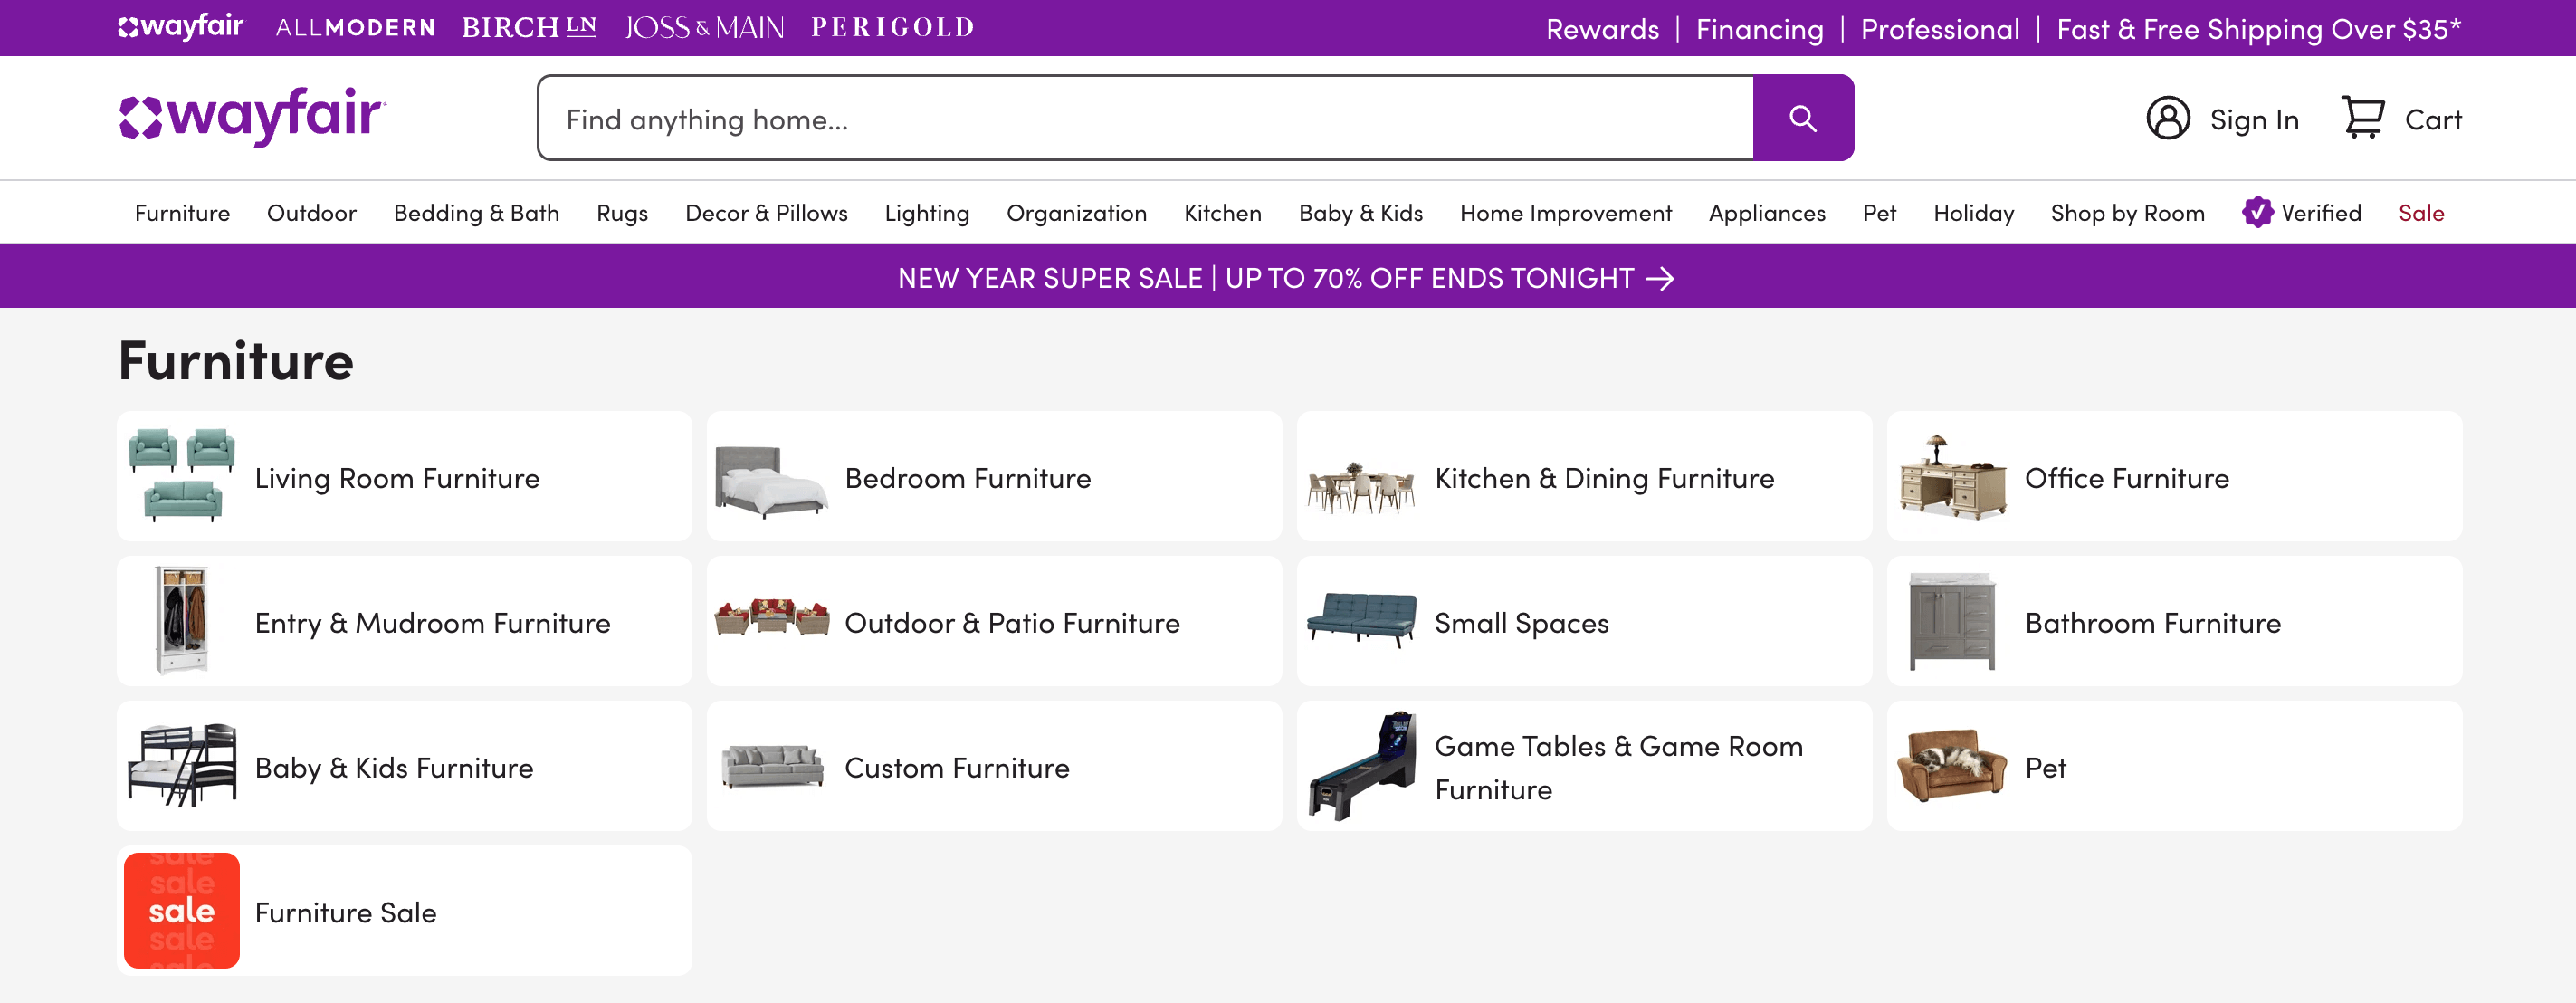Image resolution: width=2576 pixels, height=1003 pixels.
Task: Open the Outdoor & Patio Furniture category
Action: (x=1012, y=622)
